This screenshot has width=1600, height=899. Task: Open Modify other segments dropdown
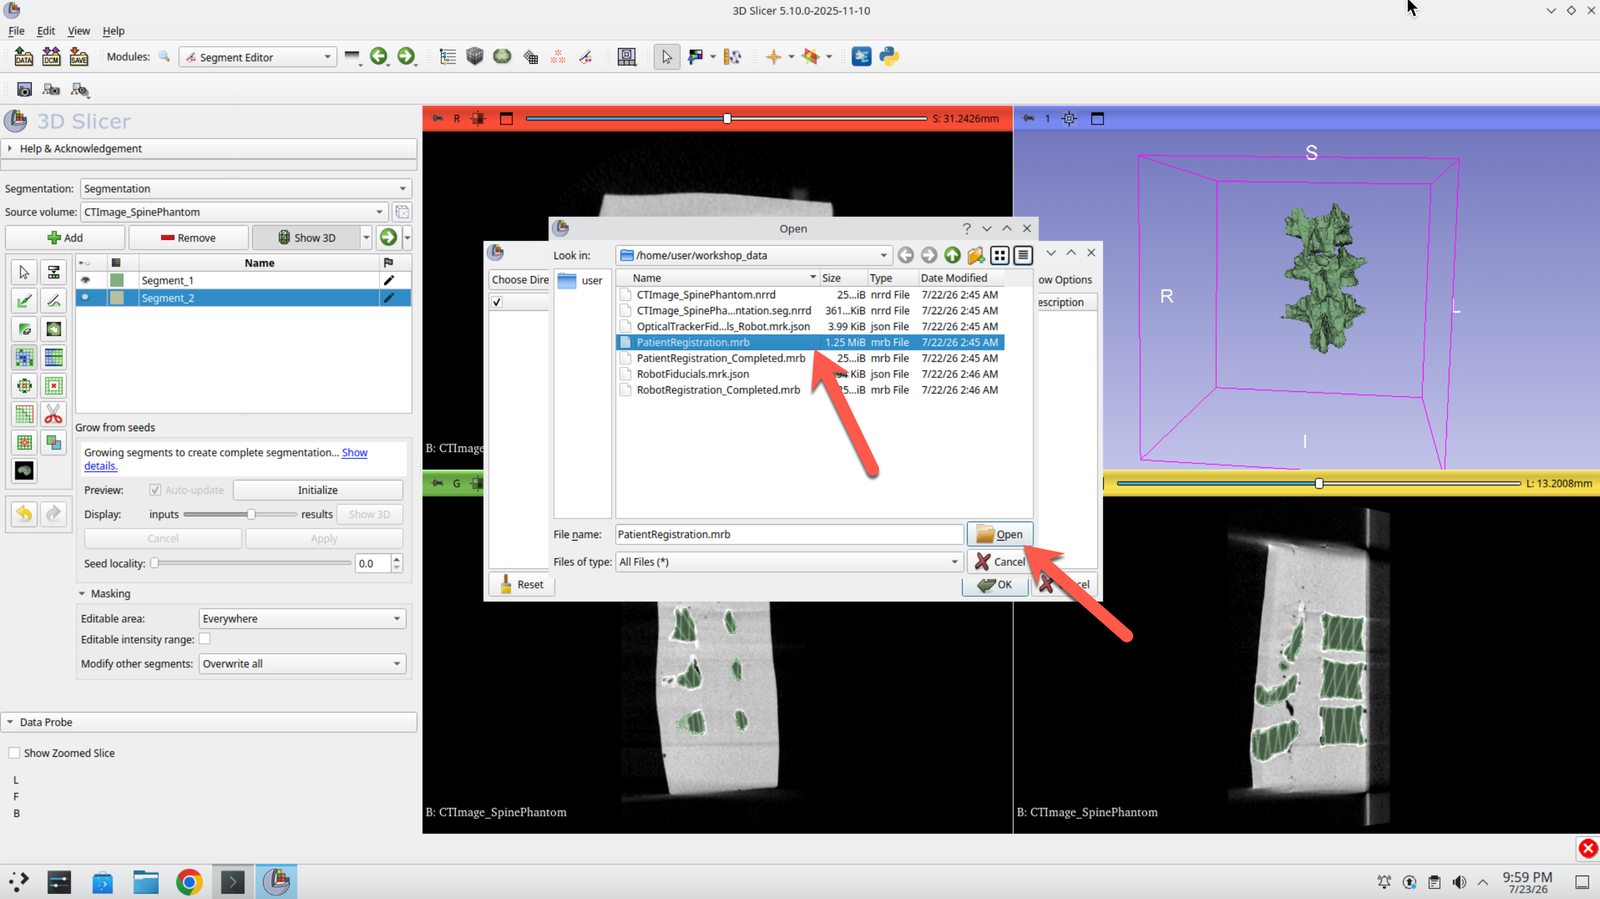click(x=302, y=664)
